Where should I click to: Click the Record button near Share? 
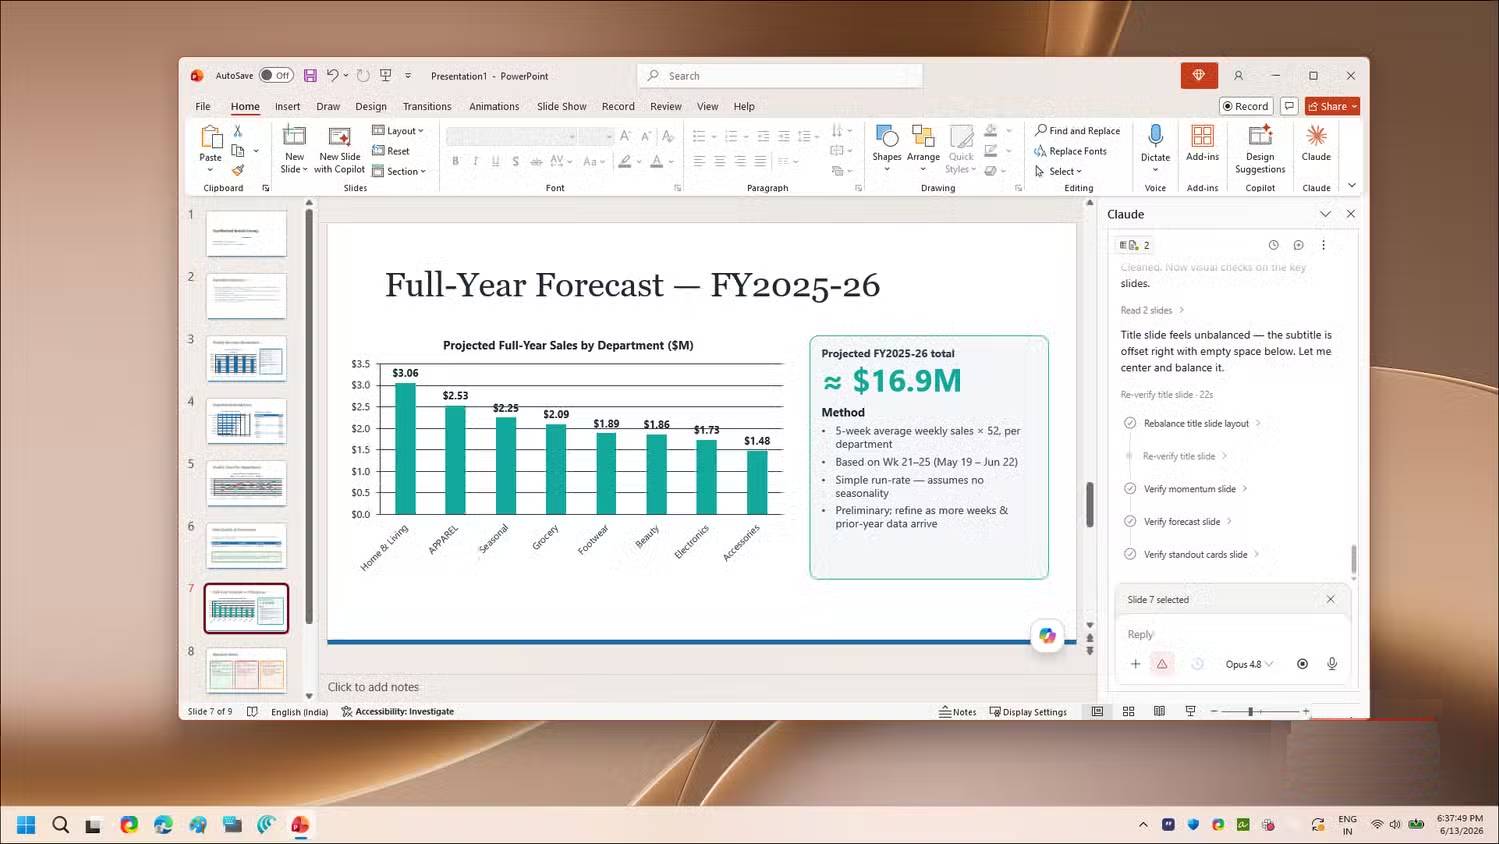[x=1246, y=106]
